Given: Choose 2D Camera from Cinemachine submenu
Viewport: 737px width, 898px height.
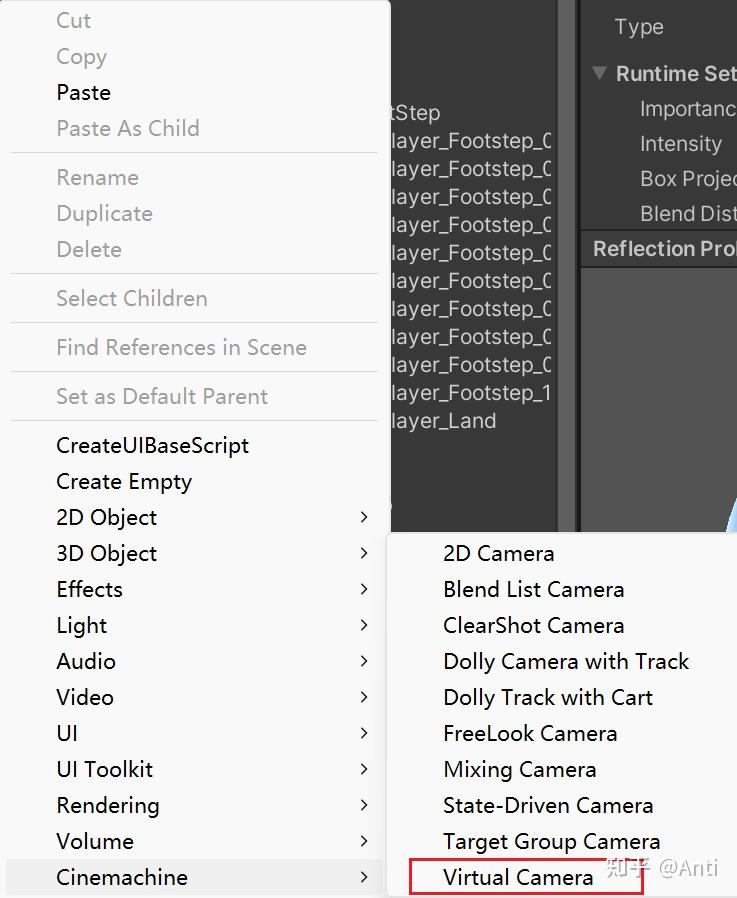Looking at the screenshot, I should (x=498, y=553).
